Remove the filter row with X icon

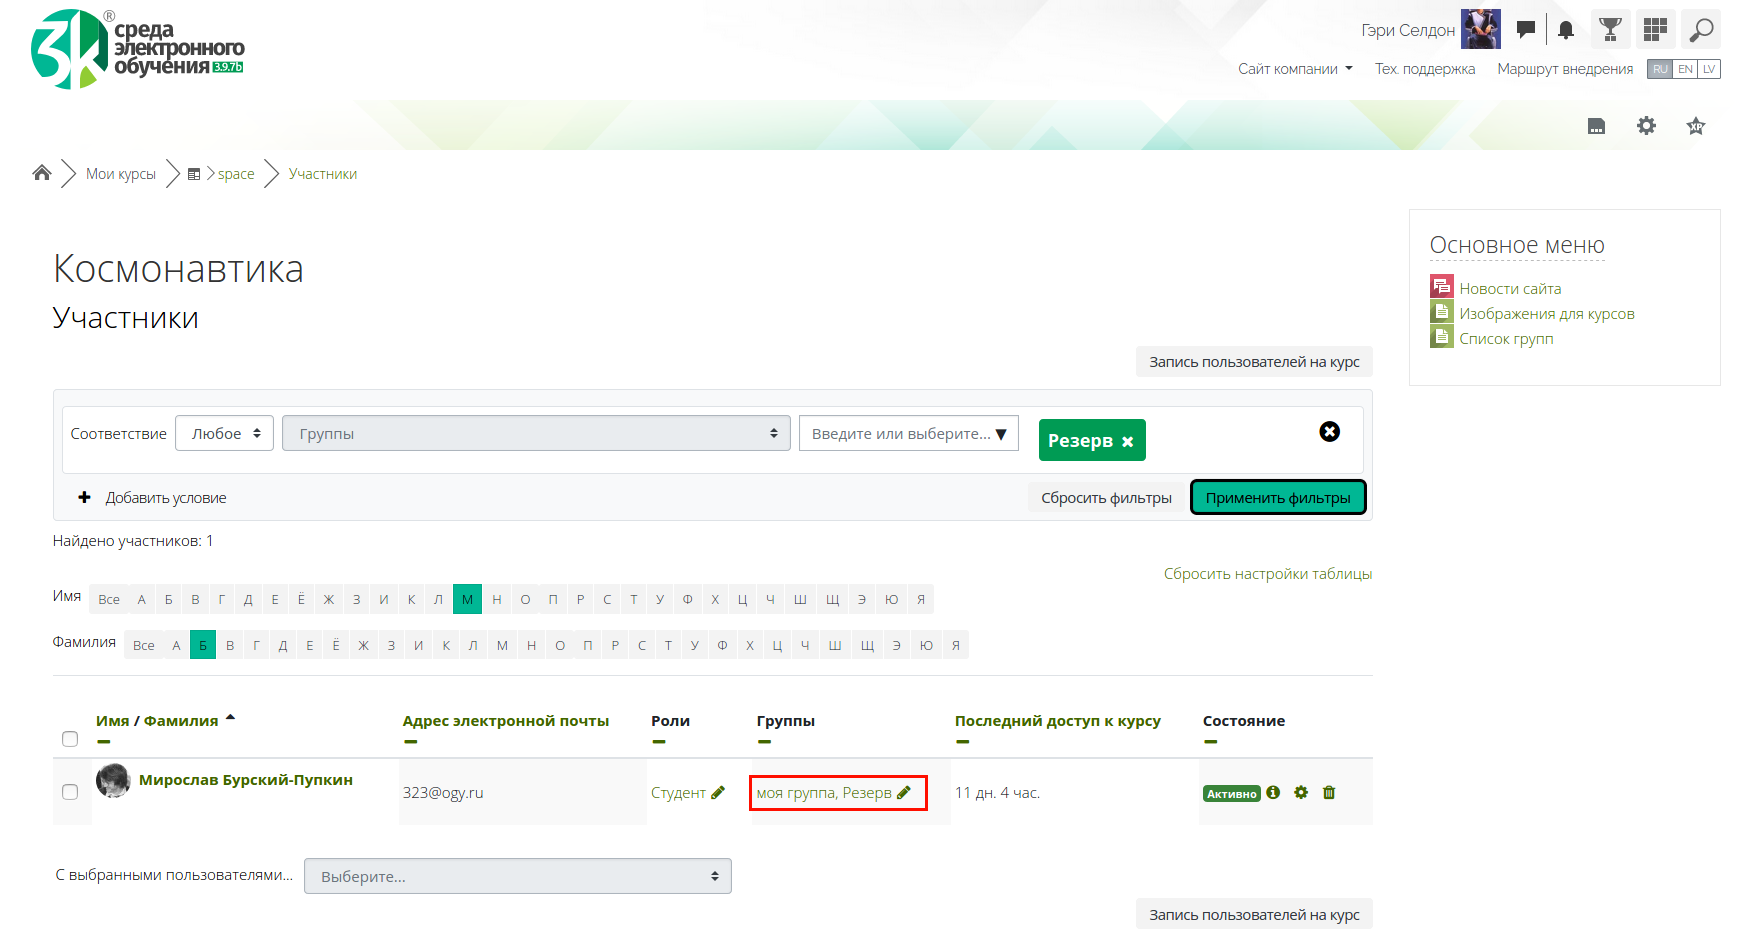(x=1329, y=431)
